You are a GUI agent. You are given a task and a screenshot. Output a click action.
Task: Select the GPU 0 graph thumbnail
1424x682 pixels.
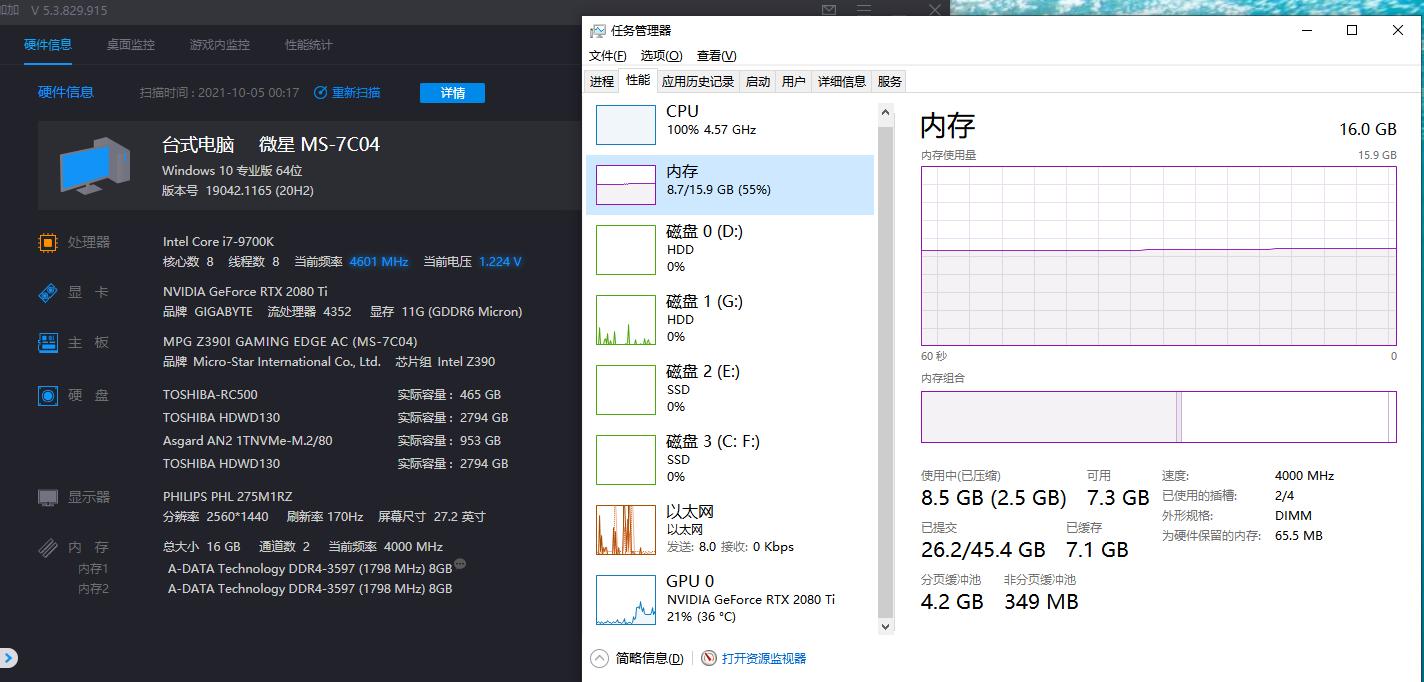pyautogui.click(x=625, y=600)
